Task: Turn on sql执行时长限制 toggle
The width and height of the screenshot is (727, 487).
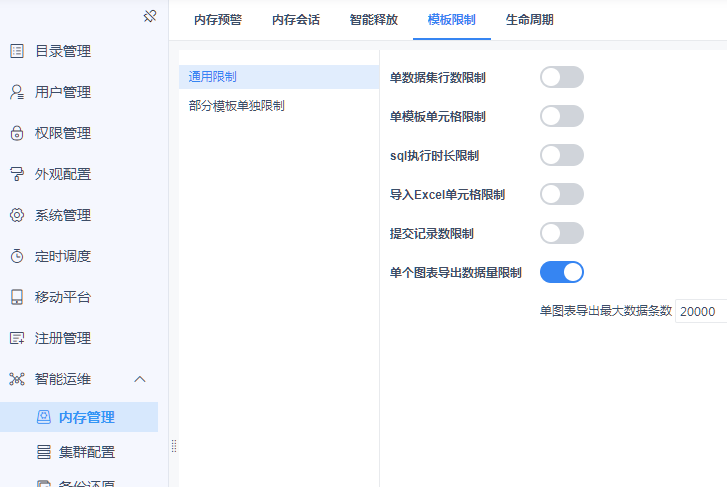Action: tap(561, 155)
